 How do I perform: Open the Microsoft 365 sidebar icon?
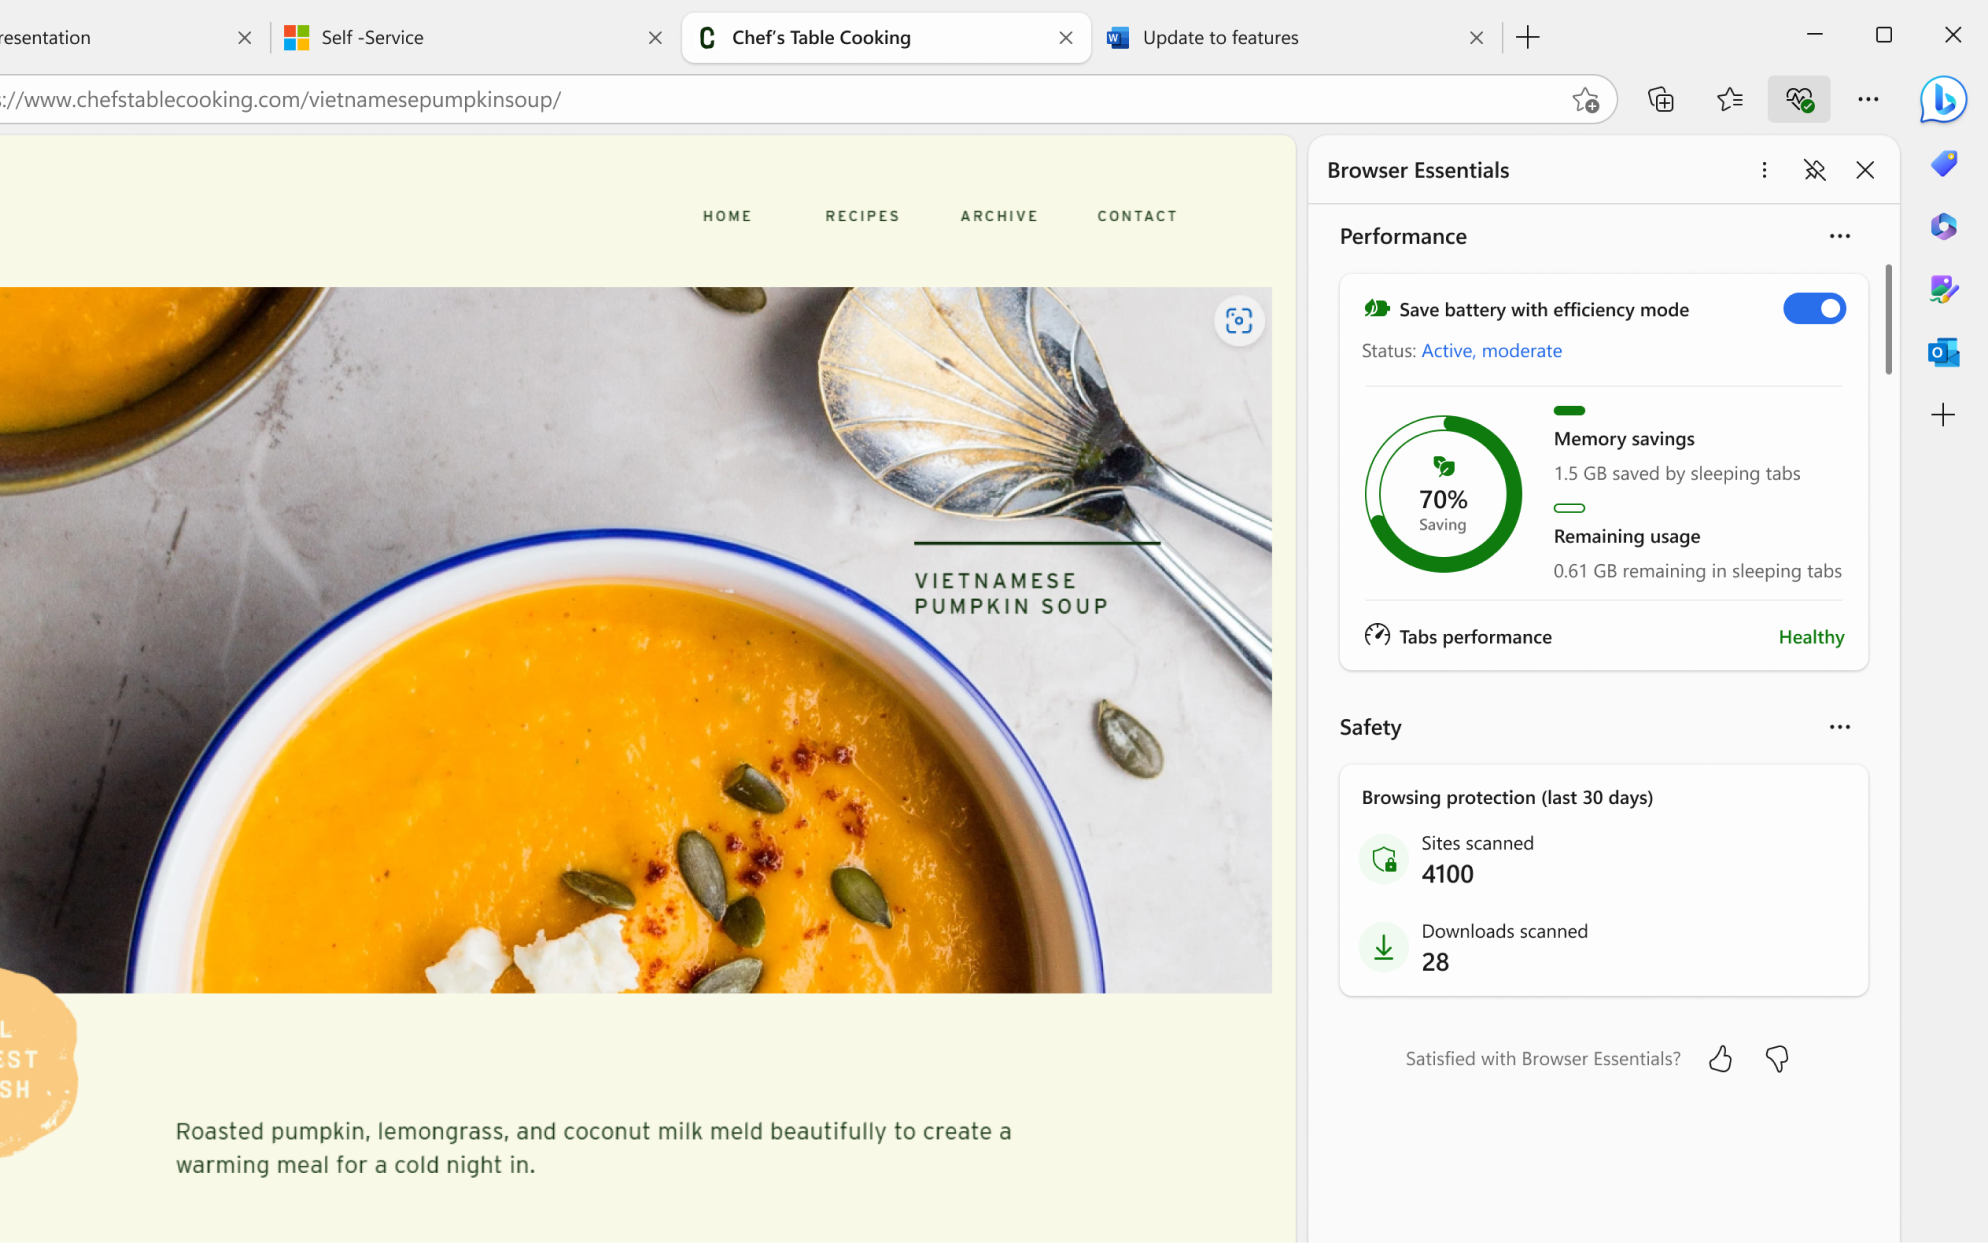click(1942, 226)
